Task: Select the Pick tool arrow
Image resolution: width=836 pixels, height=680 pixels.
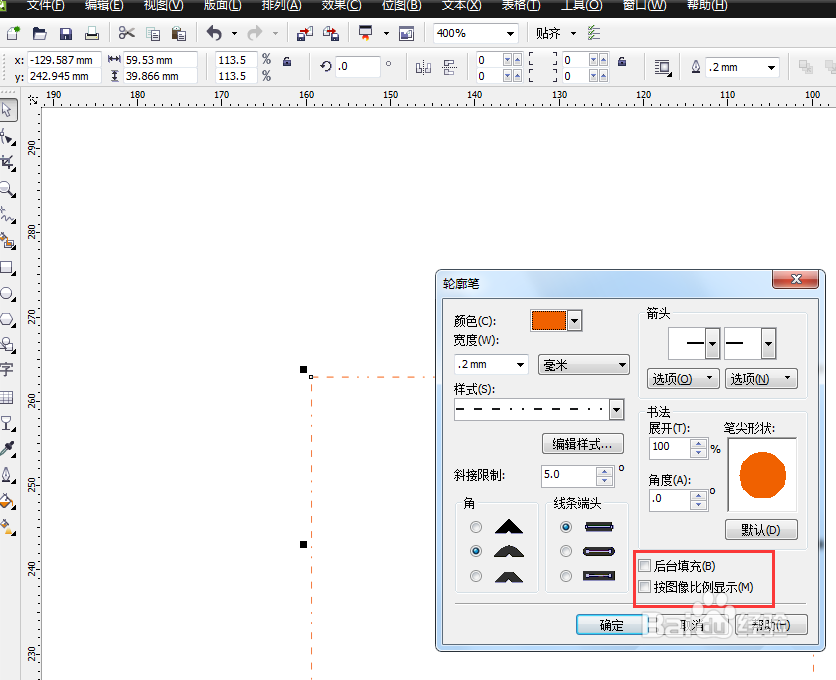Action: click(x=7, y=110)
